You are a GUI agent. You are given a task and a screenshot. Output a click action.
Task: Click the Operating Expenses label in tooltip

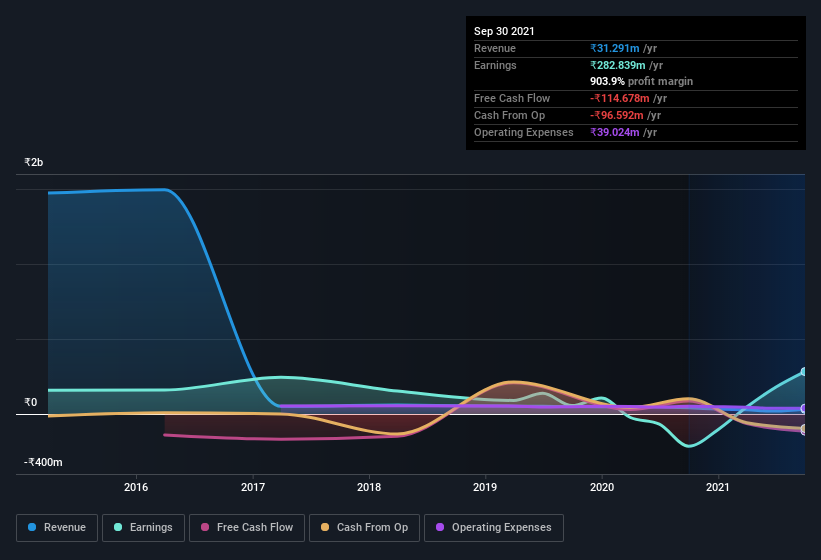coord(524,132)
